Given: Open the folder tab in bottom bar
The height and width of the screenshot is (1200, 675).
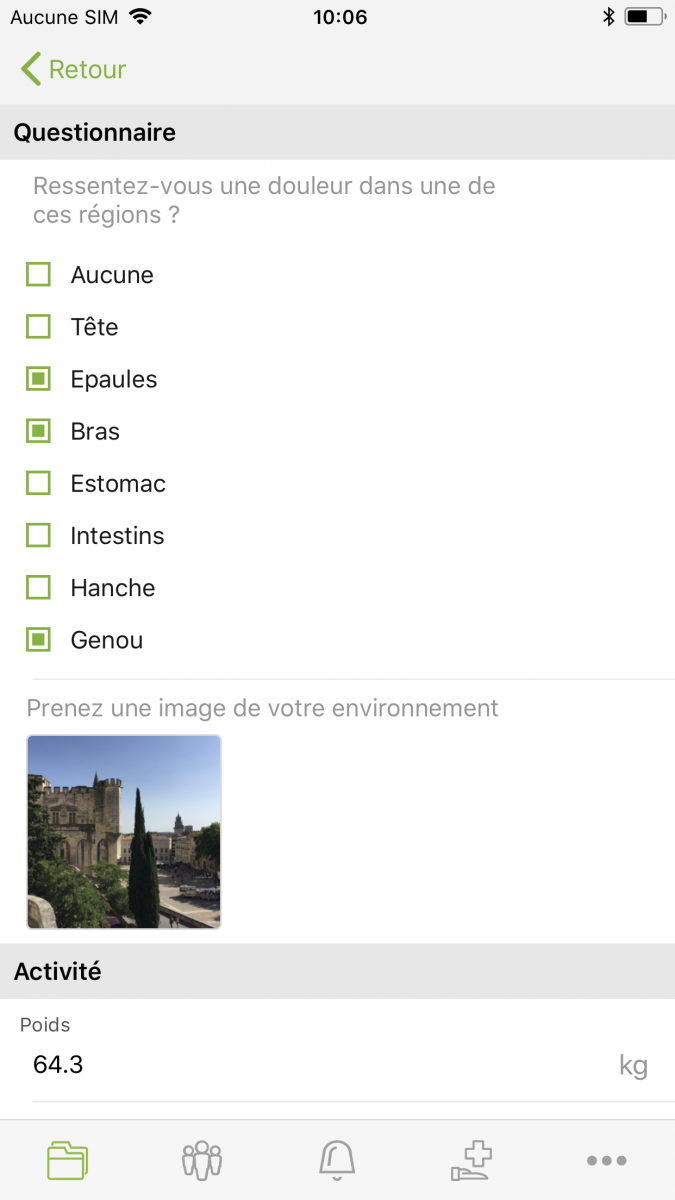Looking at the screenshot, I should click(67, 1160).
